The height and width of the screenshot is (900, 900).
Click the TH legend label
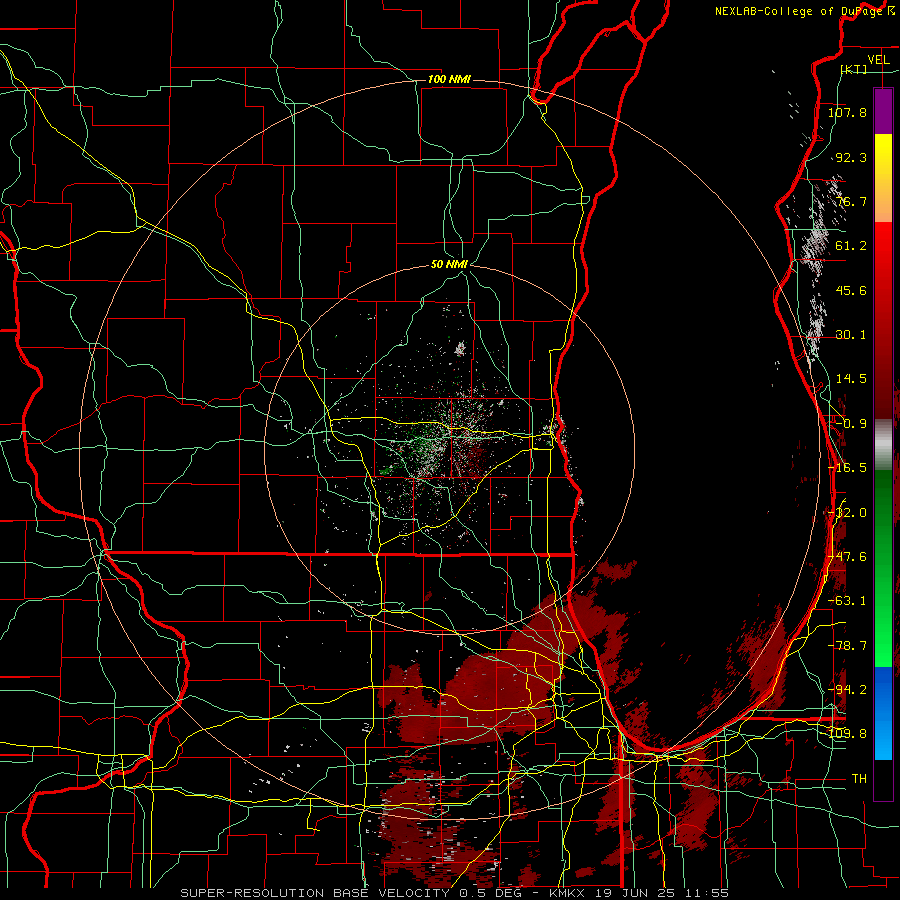(859, 778)
